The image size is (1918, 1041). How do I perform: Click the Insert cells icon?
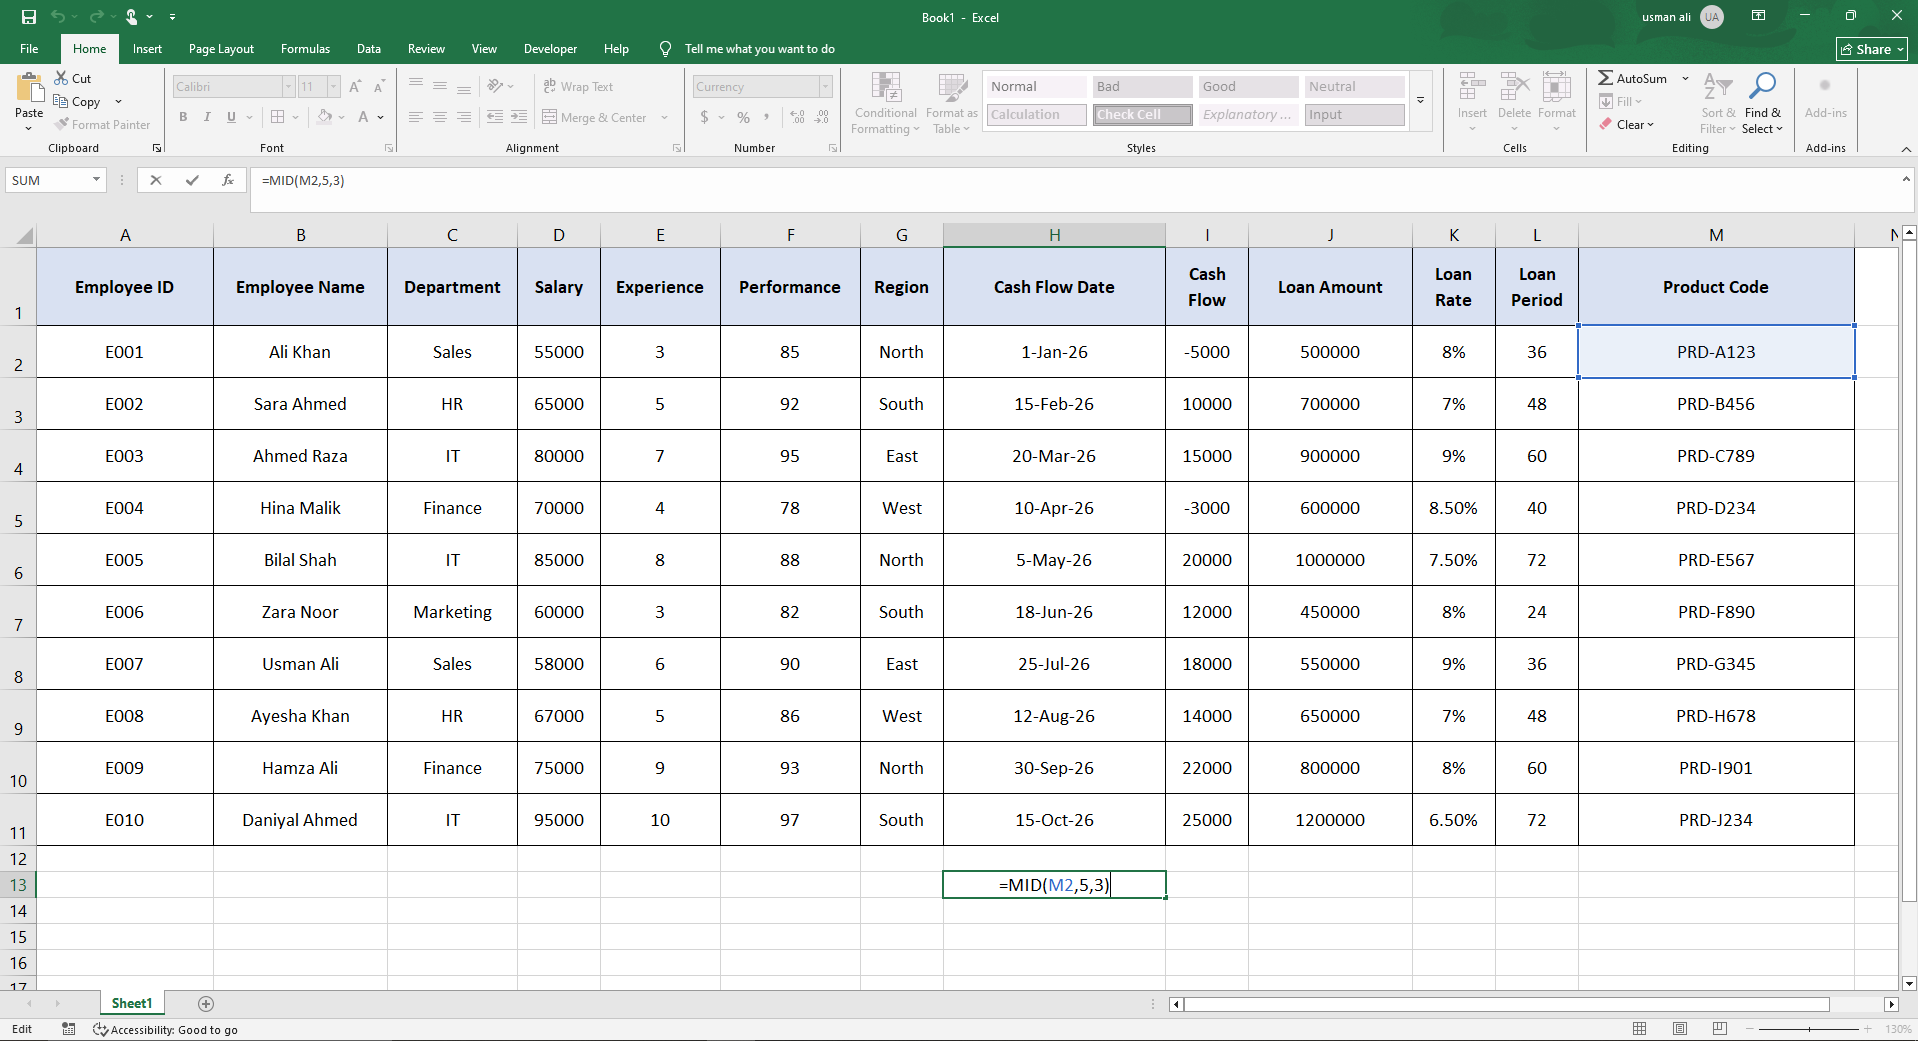click(x=1472, y=88)
